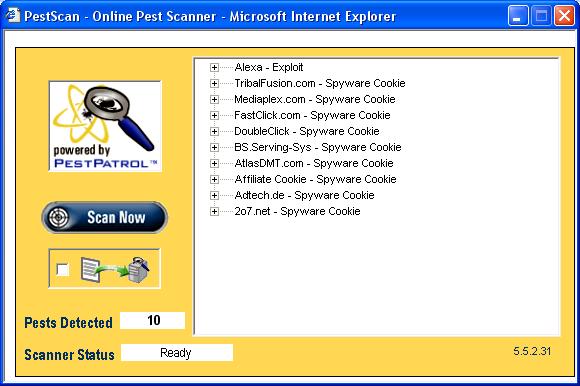Select TribalFusion.com - Spyware Cookie row
The height and width of the screenshot is (386, 580).
[x=320, y=83]
